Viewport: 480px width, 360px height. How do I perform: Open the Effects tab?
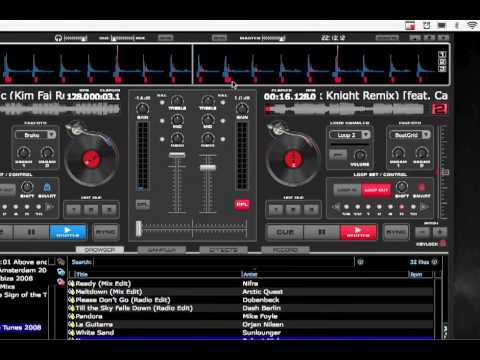tap(223, 250)
